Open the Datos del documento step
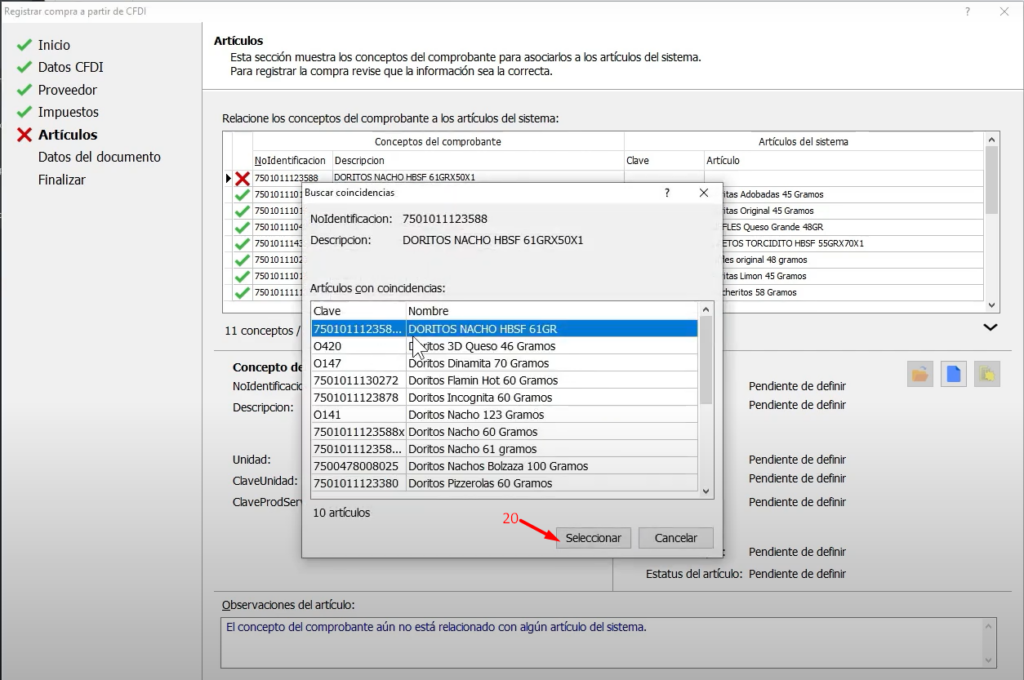 click(99, 157)
